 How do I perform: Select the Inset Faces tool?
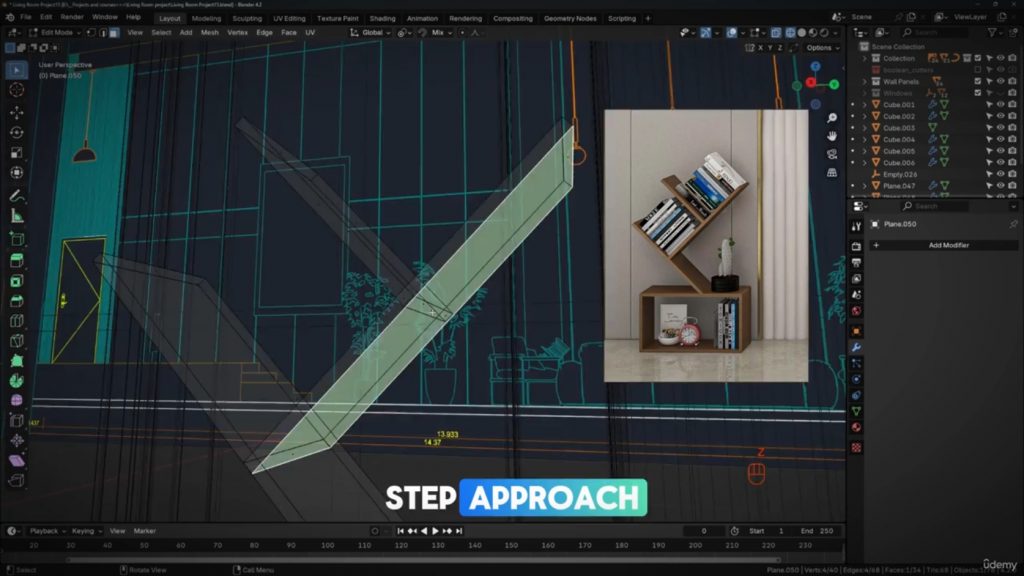(x=17, y=281)
